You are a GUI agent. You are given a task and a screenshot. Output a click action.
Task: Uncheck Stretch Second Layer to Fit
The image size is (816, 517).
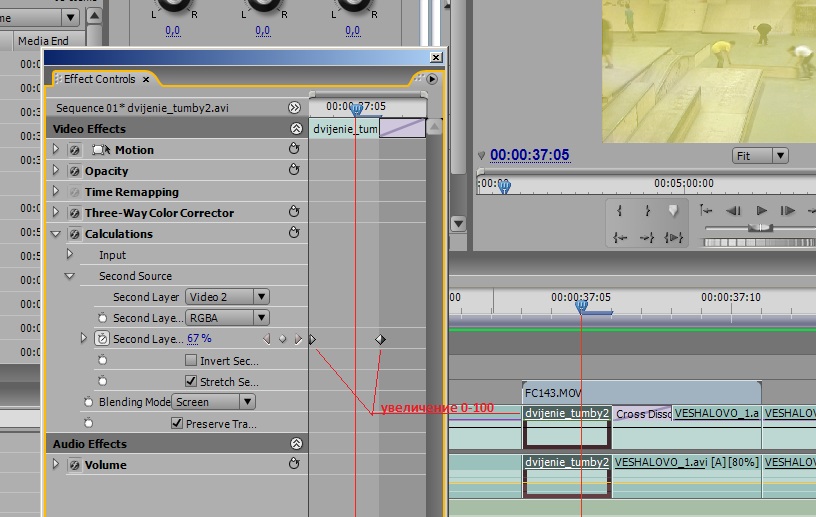point(191,381)
